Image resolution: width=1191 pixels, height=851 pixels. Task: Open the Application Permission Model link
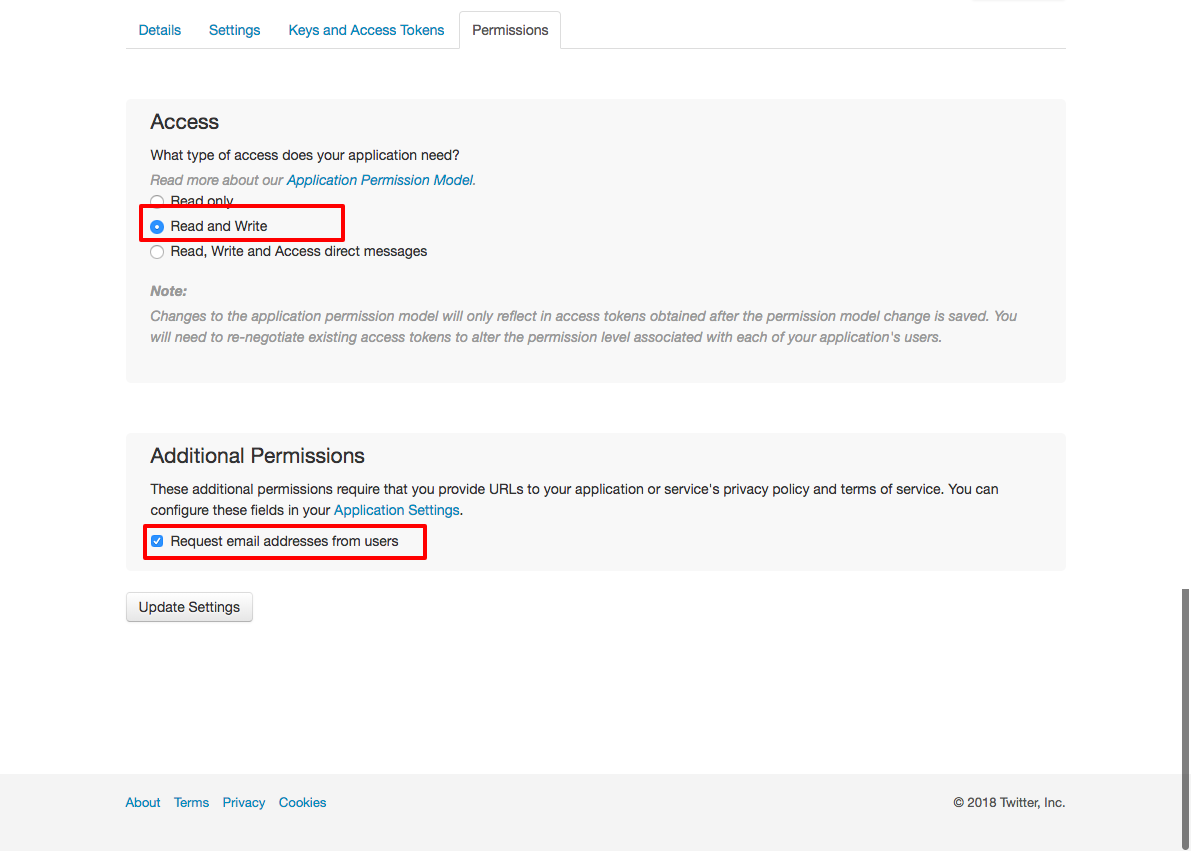pyautogui.click(x=379, y=180)
